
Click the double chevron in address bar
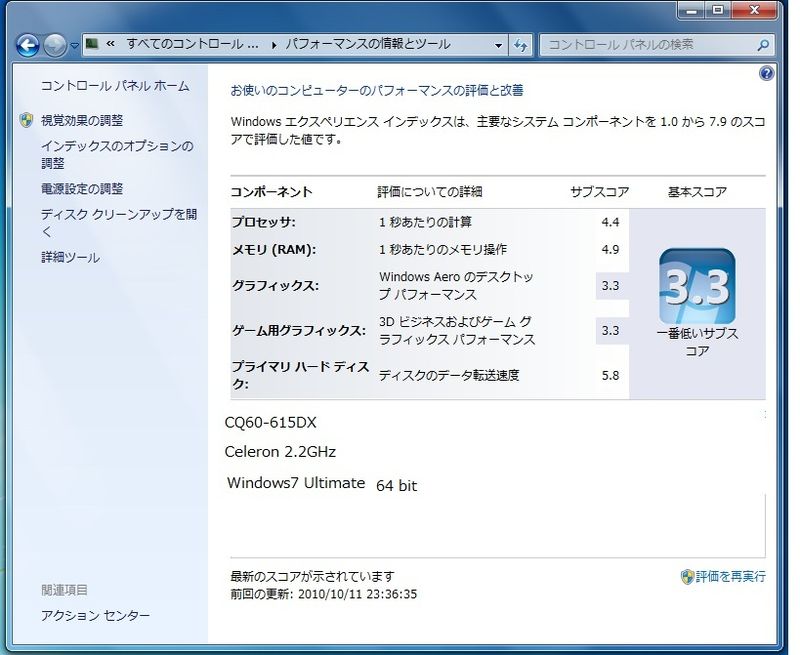[110, 44]
